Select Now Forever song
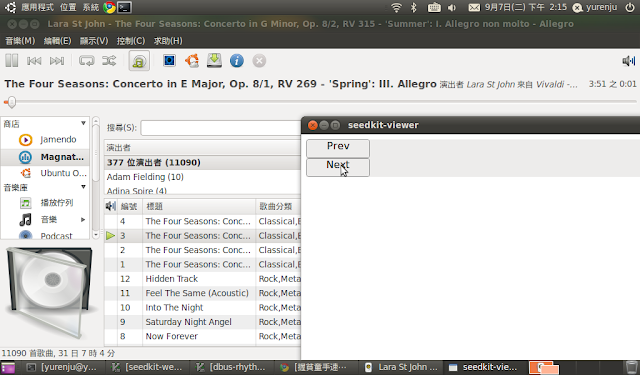The height and width of the screenshot is (375, 640). click(203, 336)
